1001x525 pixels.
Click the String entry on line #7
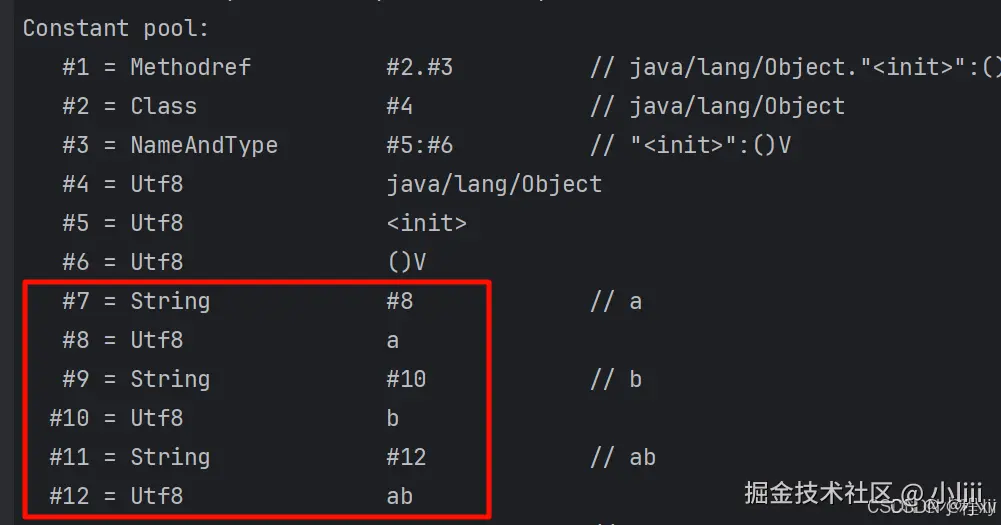170,301
